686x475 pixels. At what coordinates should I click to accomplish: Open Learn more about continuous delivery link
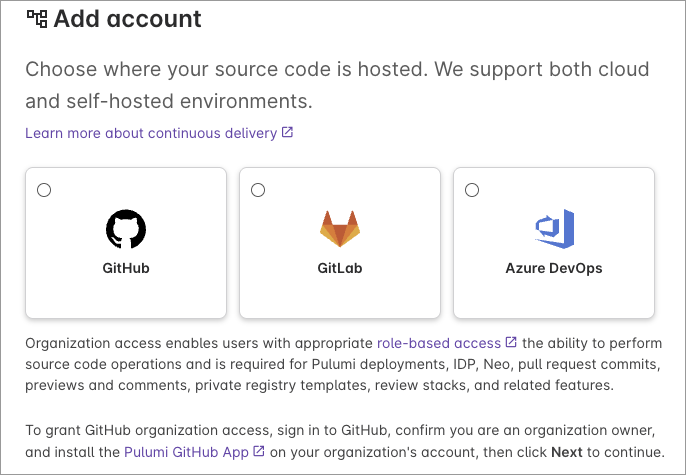[151, 133]
